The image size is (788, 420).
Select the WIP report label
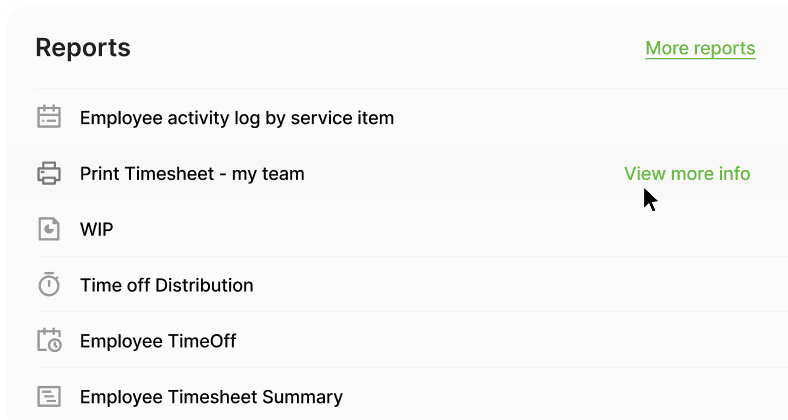click(x=96, y=229)
